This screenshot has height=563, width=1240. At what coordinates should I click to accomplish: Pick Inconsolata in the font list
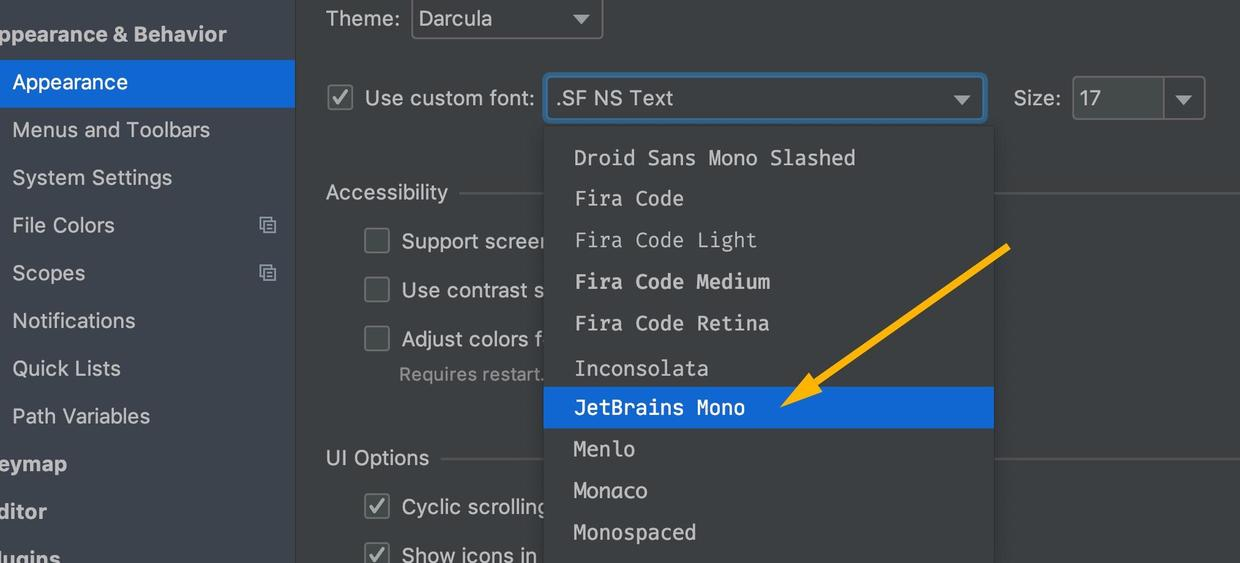point(641,368)
